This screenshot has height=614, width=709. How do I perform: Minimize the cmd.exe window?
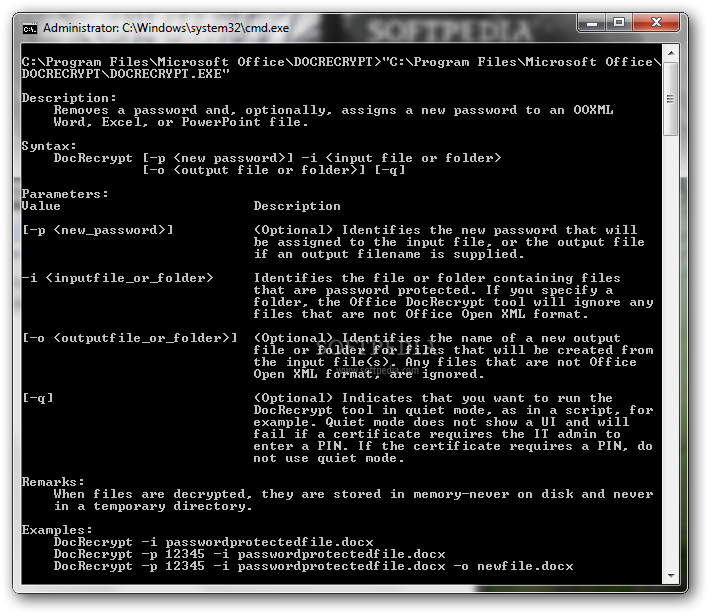(592, 23)
